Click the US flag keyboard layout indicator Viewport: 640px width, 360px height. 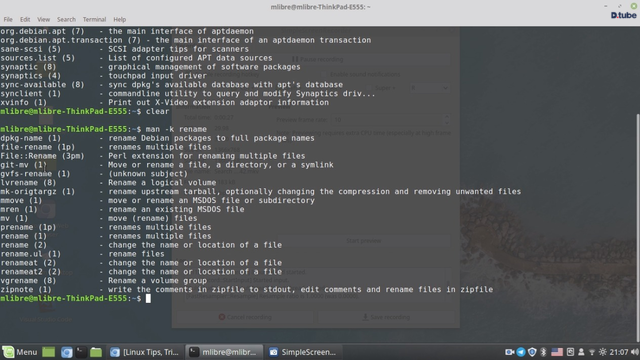[x=557, y=352]
